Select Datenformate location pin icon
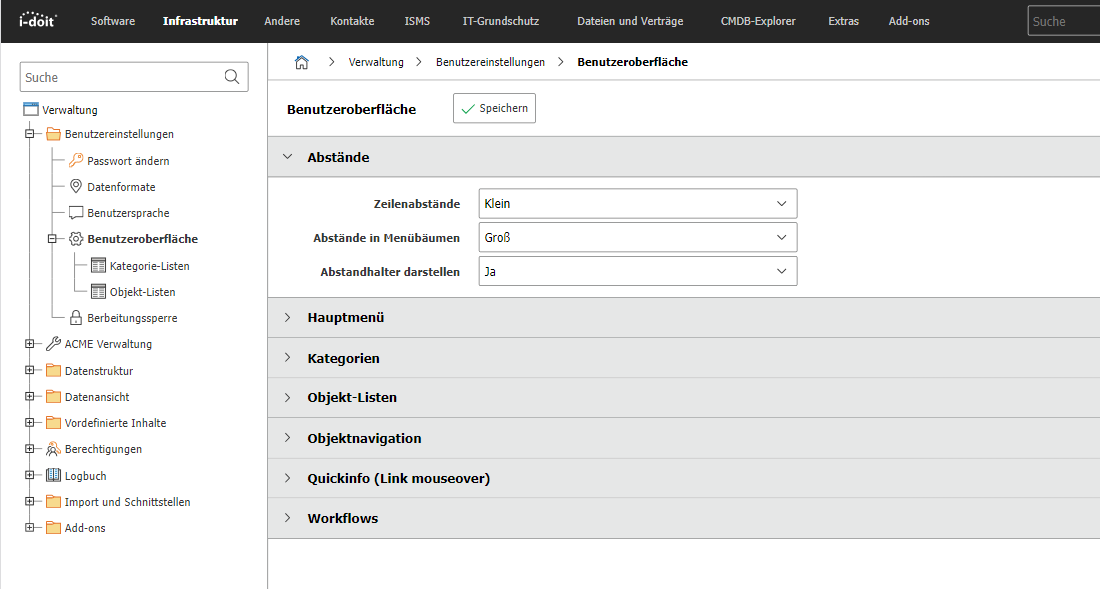This screenshot has height=589, width=1100. pos(76,187)
